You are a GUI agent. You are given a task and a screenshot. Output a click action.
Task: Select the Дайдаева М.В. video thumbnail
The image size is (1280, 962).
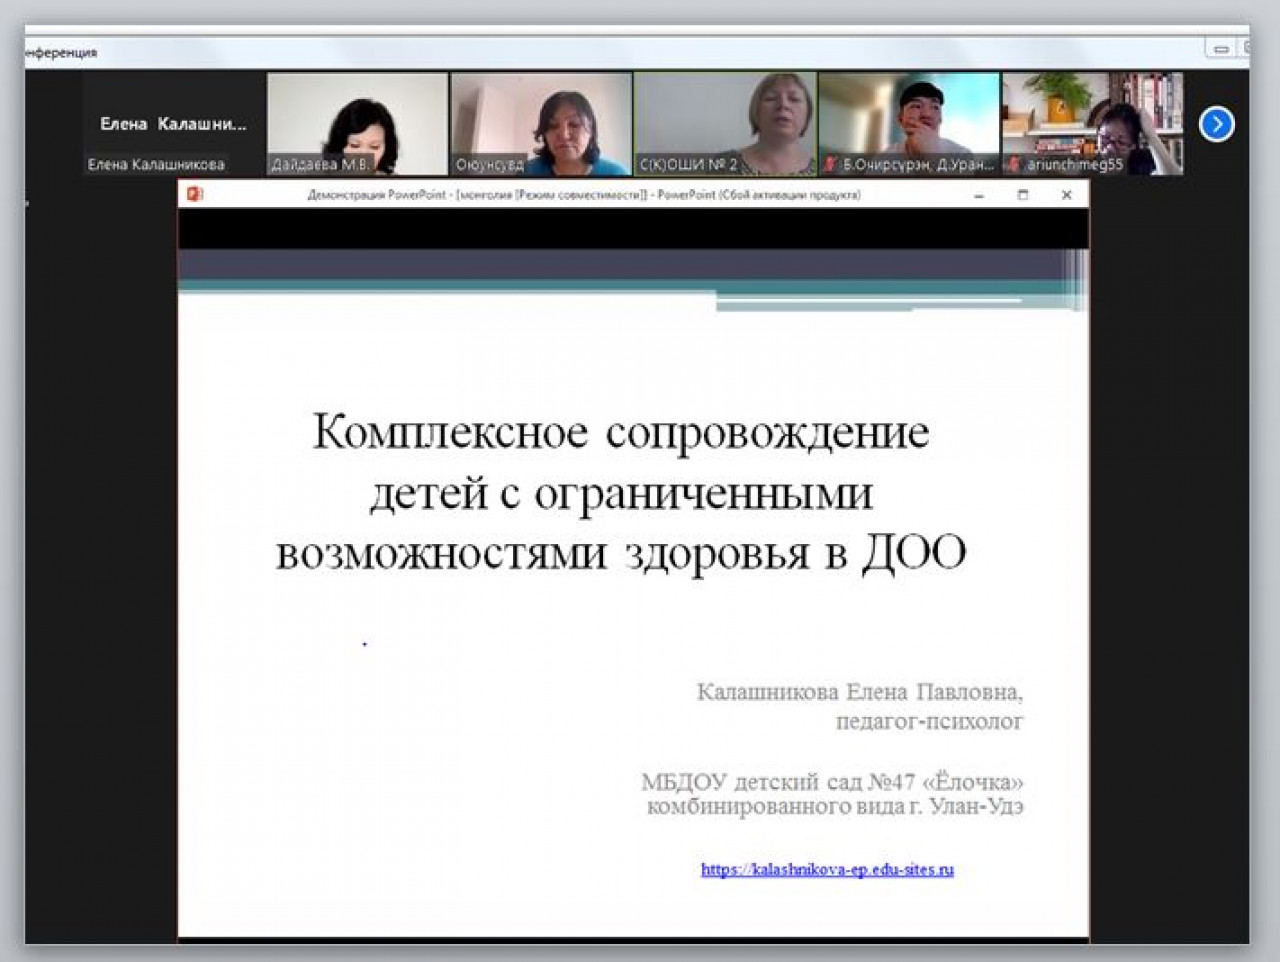tap(357, 124)
